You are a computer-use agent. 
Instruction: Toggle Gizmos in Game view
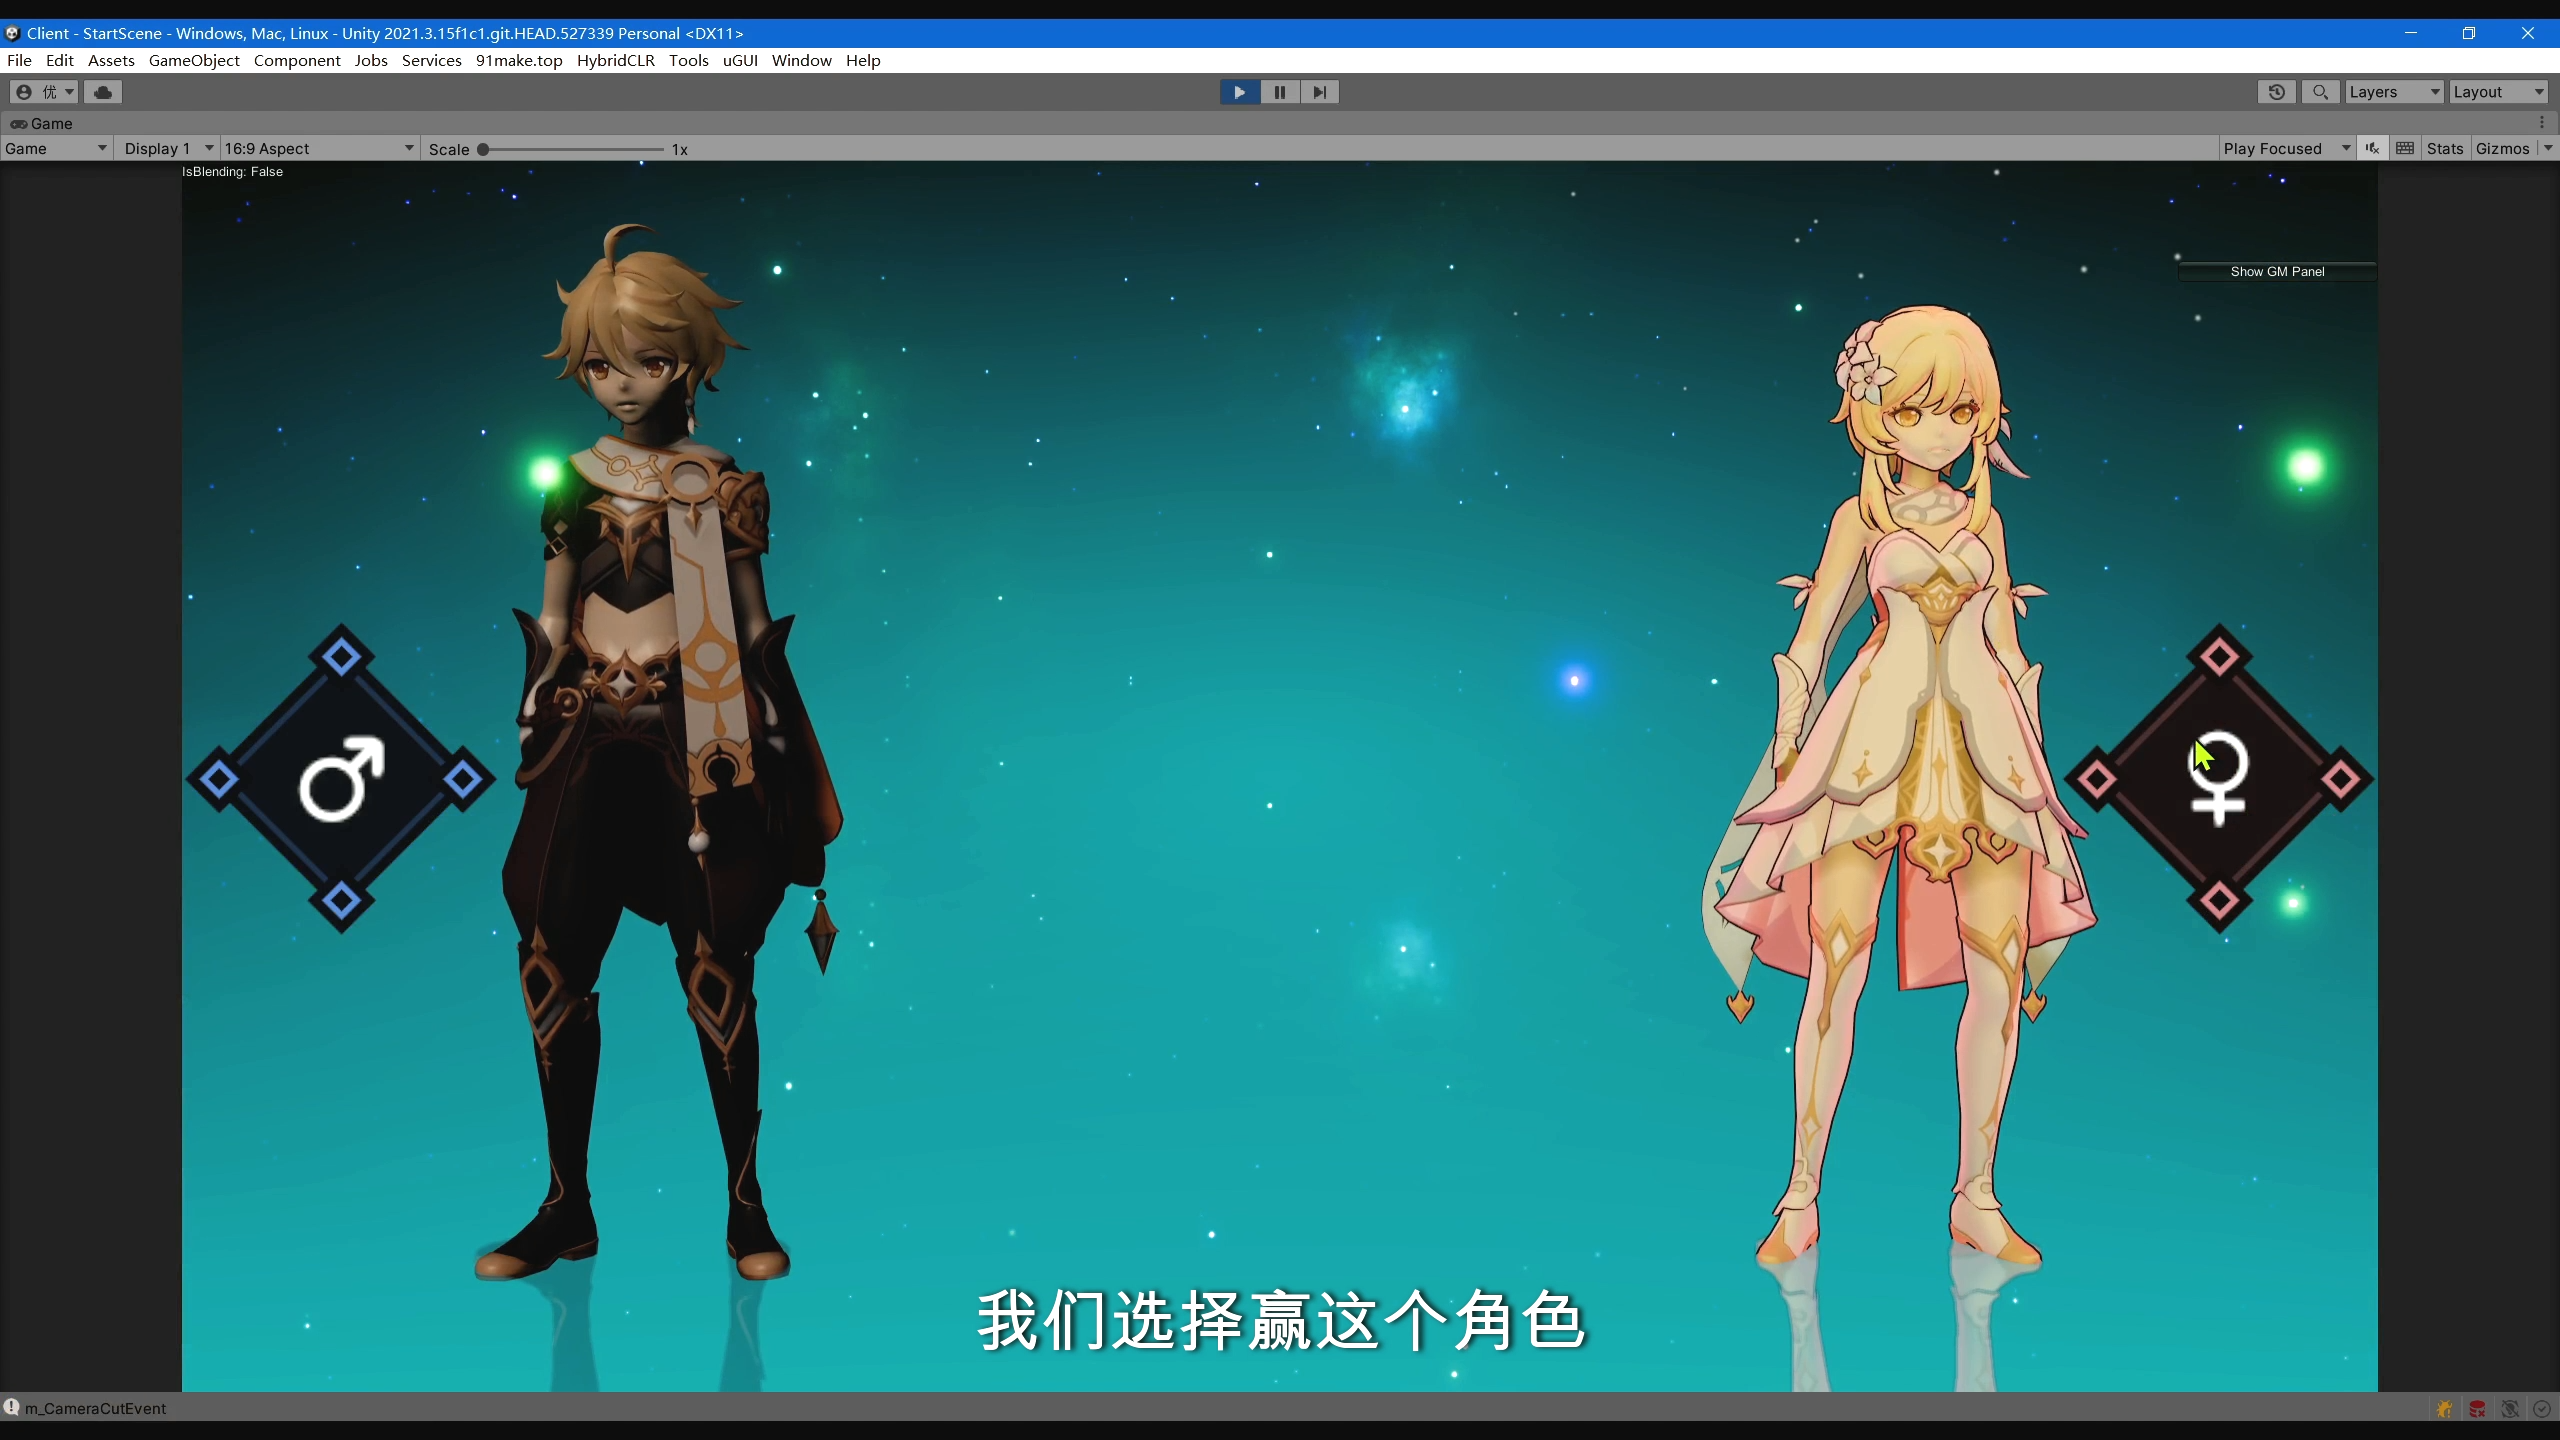click(x=2502, y=148)
